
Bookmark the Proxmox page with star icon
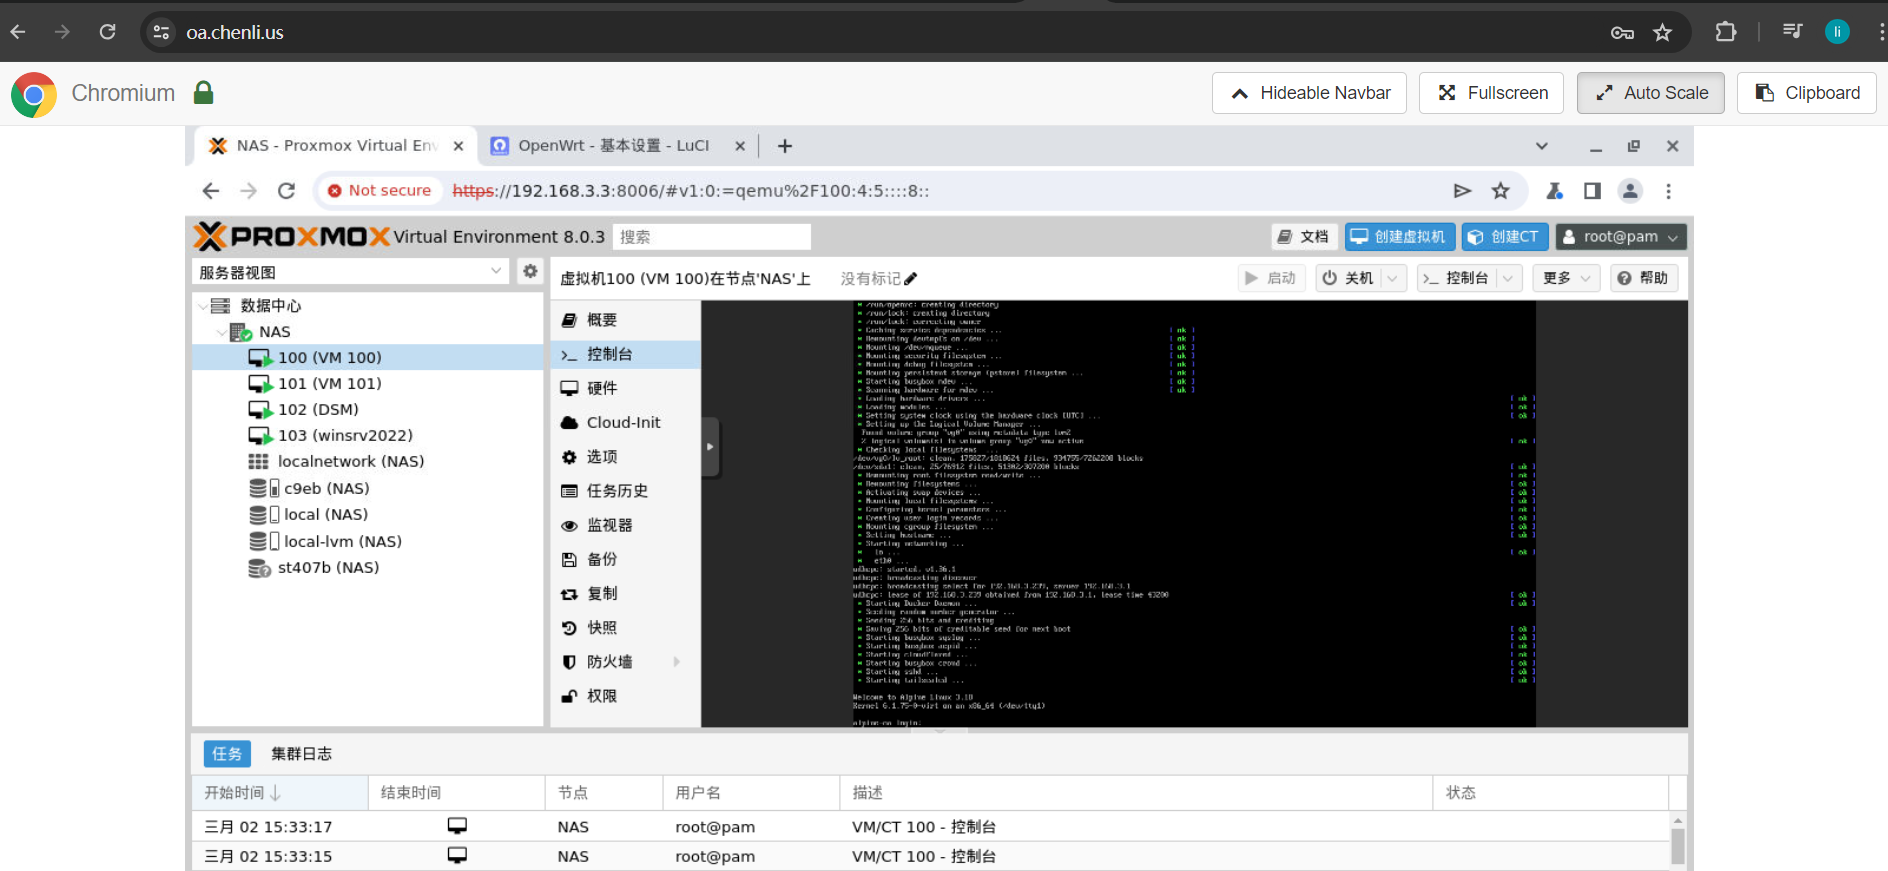click(x=1500, y=191)
